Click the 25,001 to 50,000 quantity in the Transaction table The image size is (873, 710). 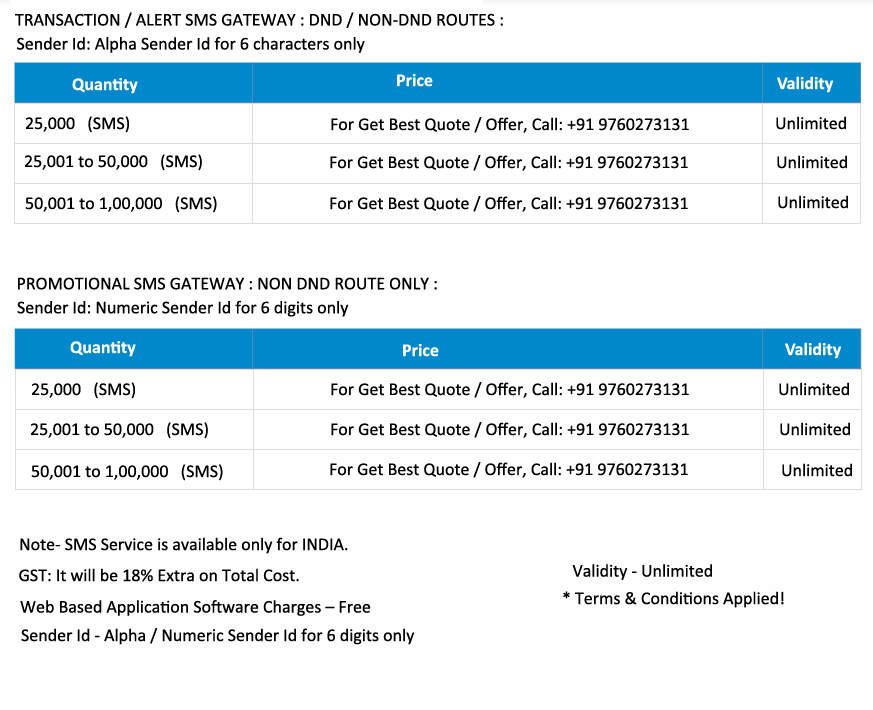pyautogui.click(x=113, y=162)
